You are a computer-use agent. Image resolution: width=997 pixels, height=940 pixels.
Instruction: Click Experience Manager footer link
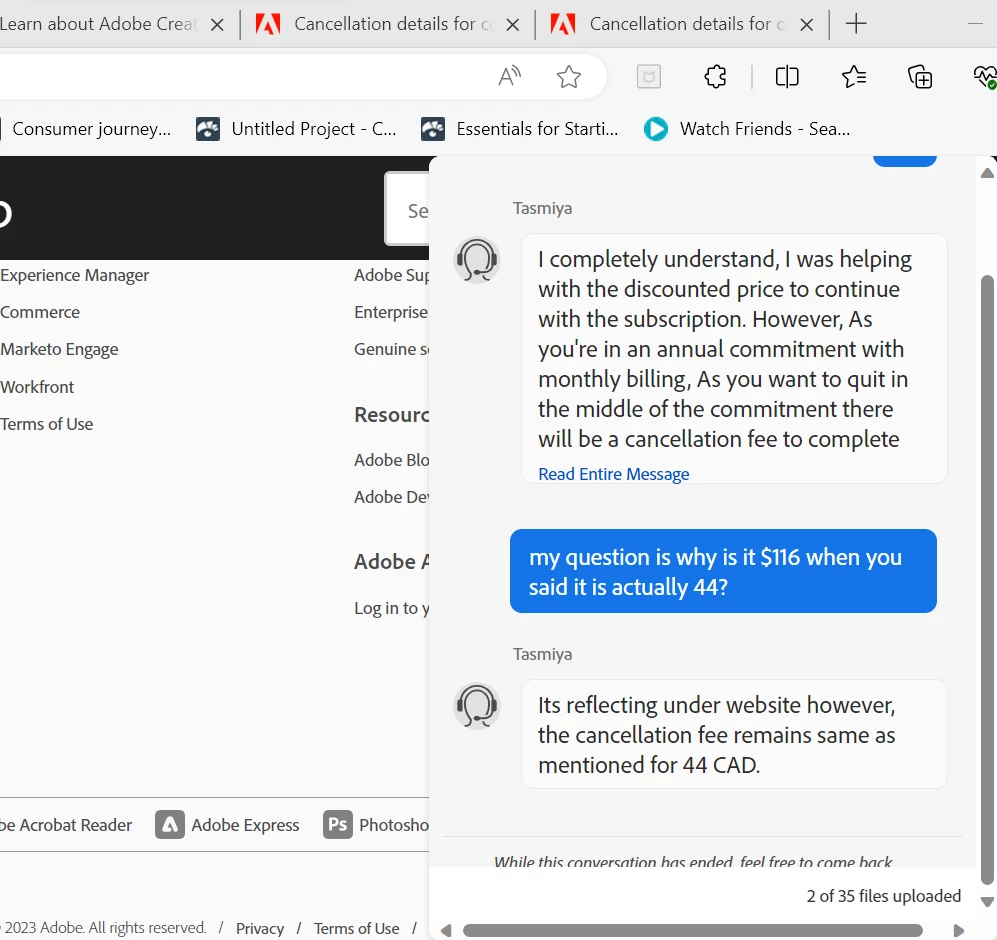pos(74,275)
